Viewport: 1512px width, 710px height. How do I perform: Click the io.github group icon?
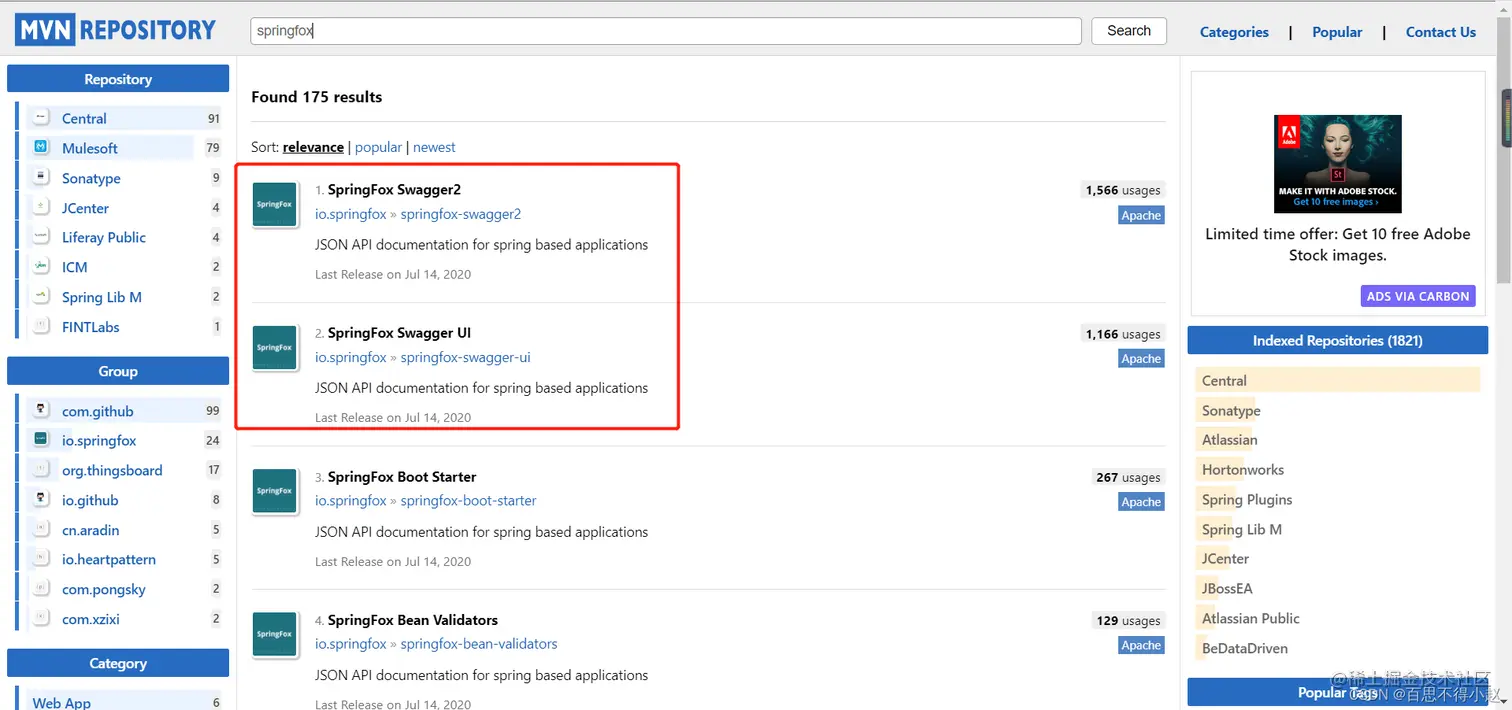point(41,500)
